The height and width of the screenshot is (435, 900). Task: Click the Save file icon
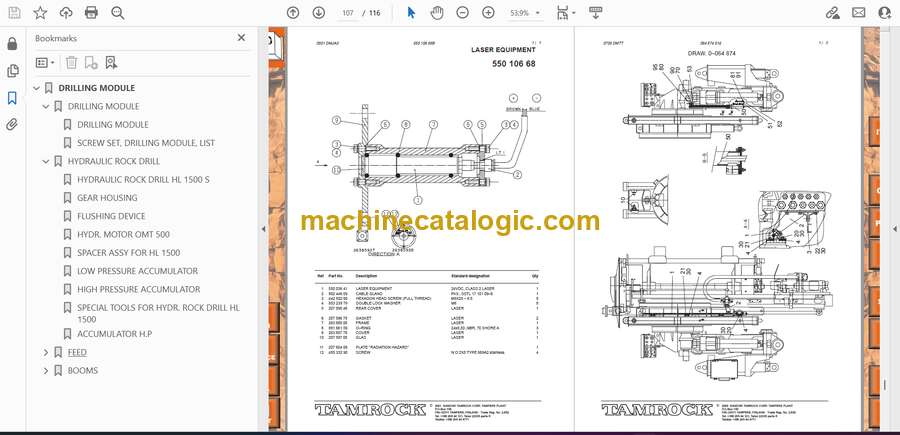tap(14, 13)
